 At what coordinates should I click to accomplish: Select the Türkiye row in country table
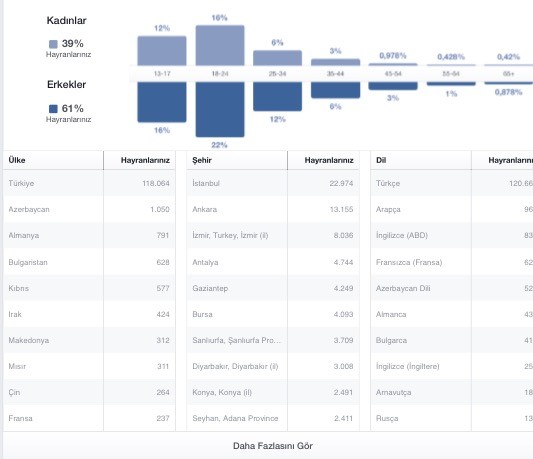pos(89,183)
